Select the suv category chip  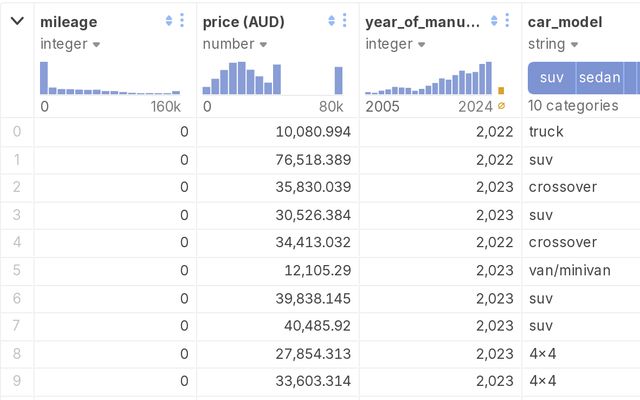[551, 78]
